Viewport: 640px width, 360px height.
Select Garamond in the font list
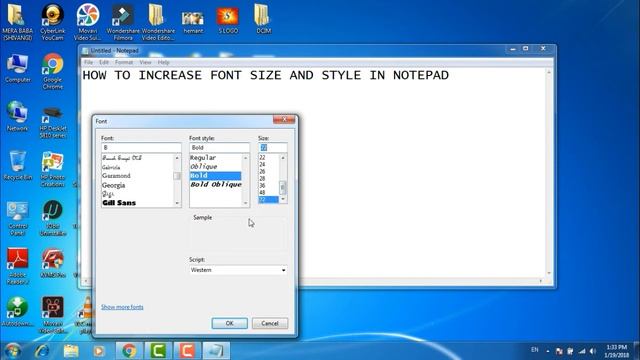116,176
